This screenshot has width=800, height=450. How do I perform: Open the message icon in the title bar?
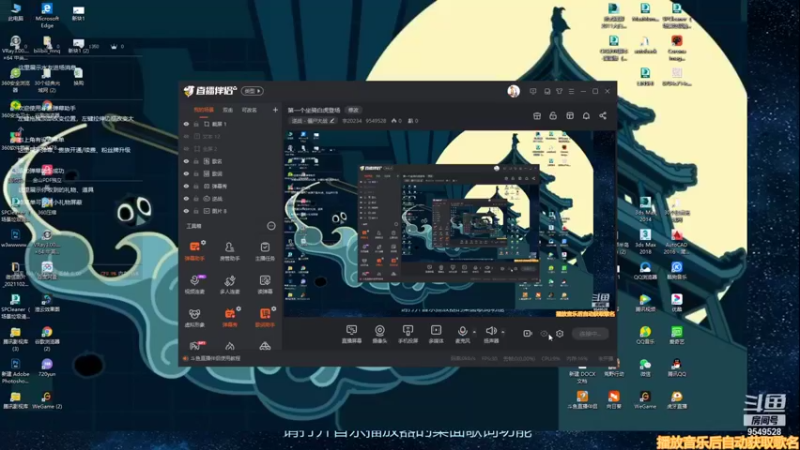533,91
